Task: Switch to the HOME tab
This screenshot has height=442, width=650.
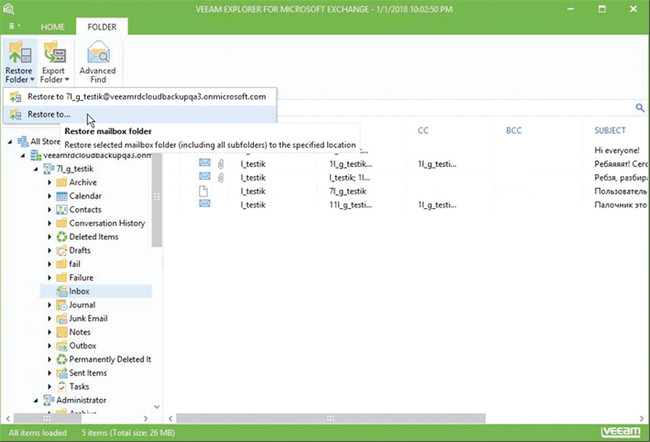Action: tap(52, 27)
